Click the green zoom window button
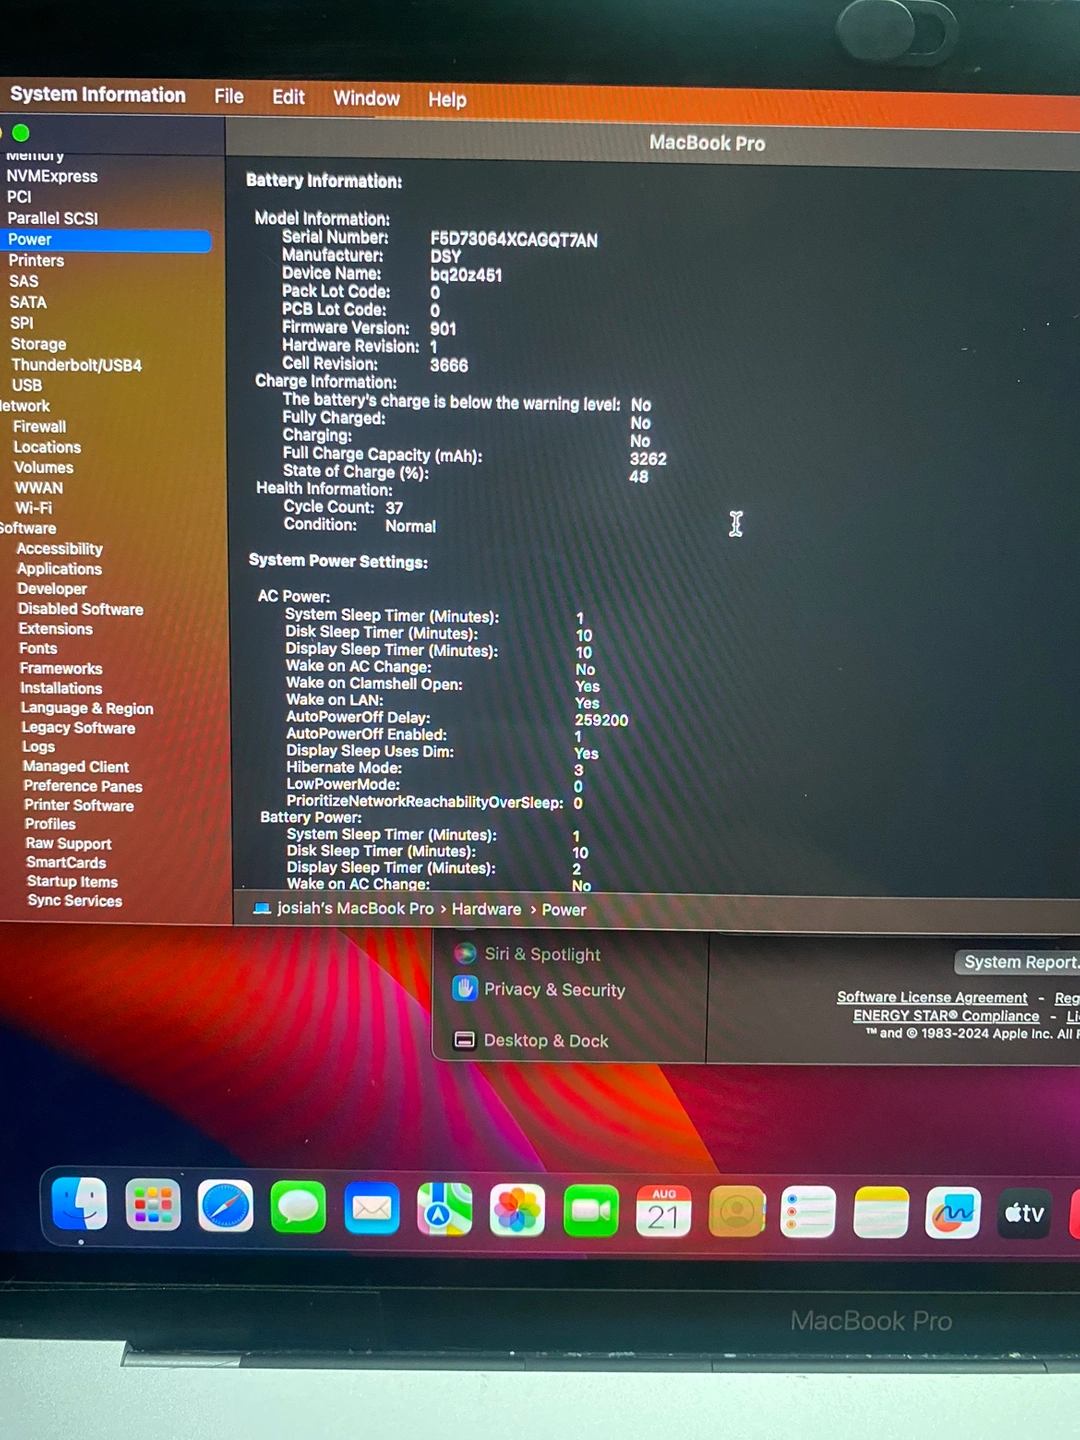 point(21,133)
